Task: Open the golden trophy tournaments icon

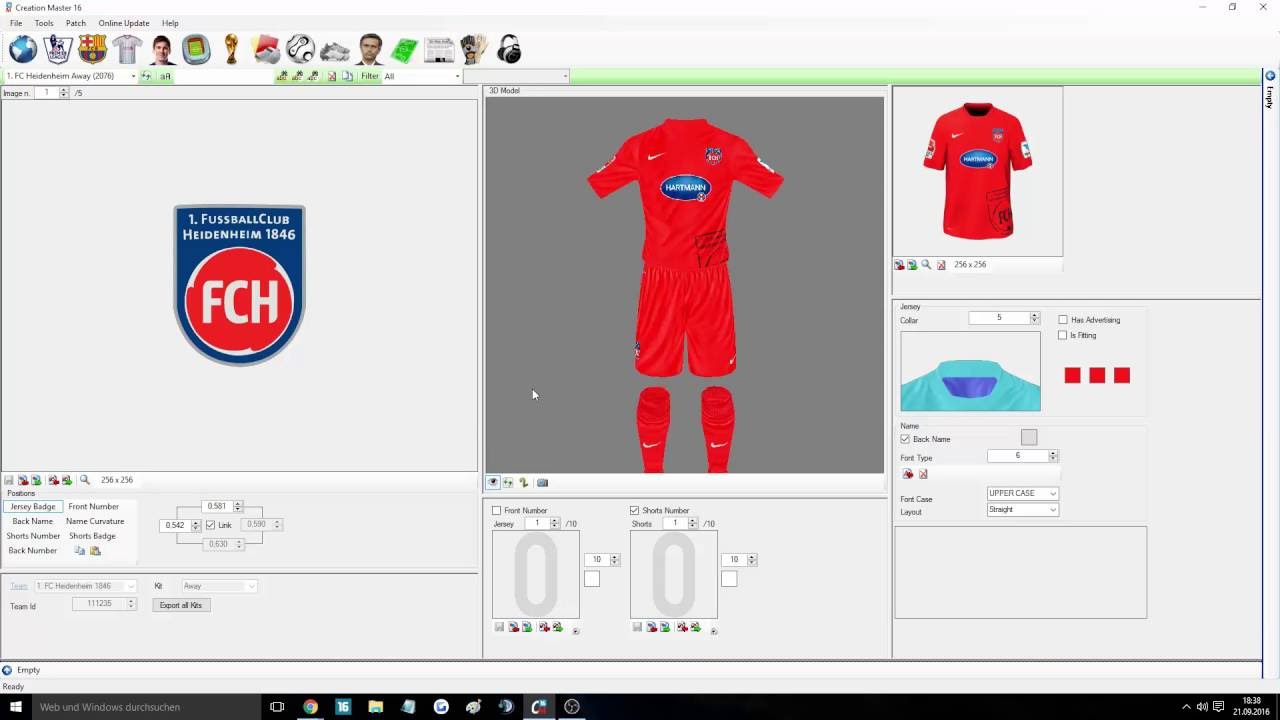Action: [x=231, y=49]
